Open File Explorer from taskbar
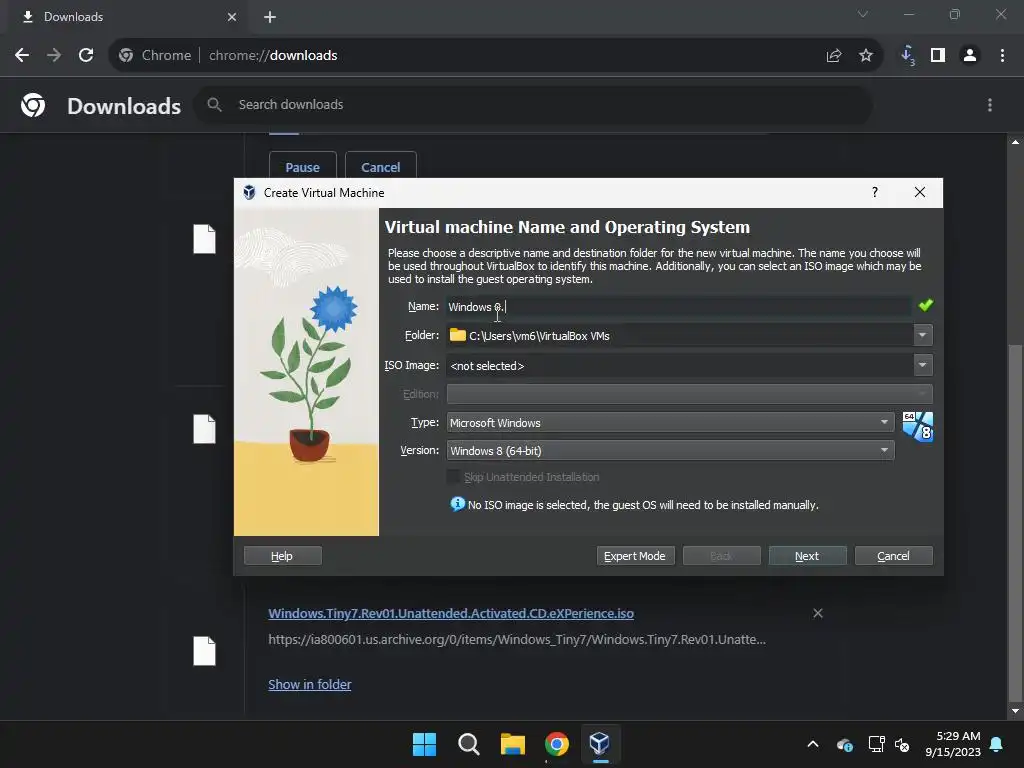 [513, 744]
